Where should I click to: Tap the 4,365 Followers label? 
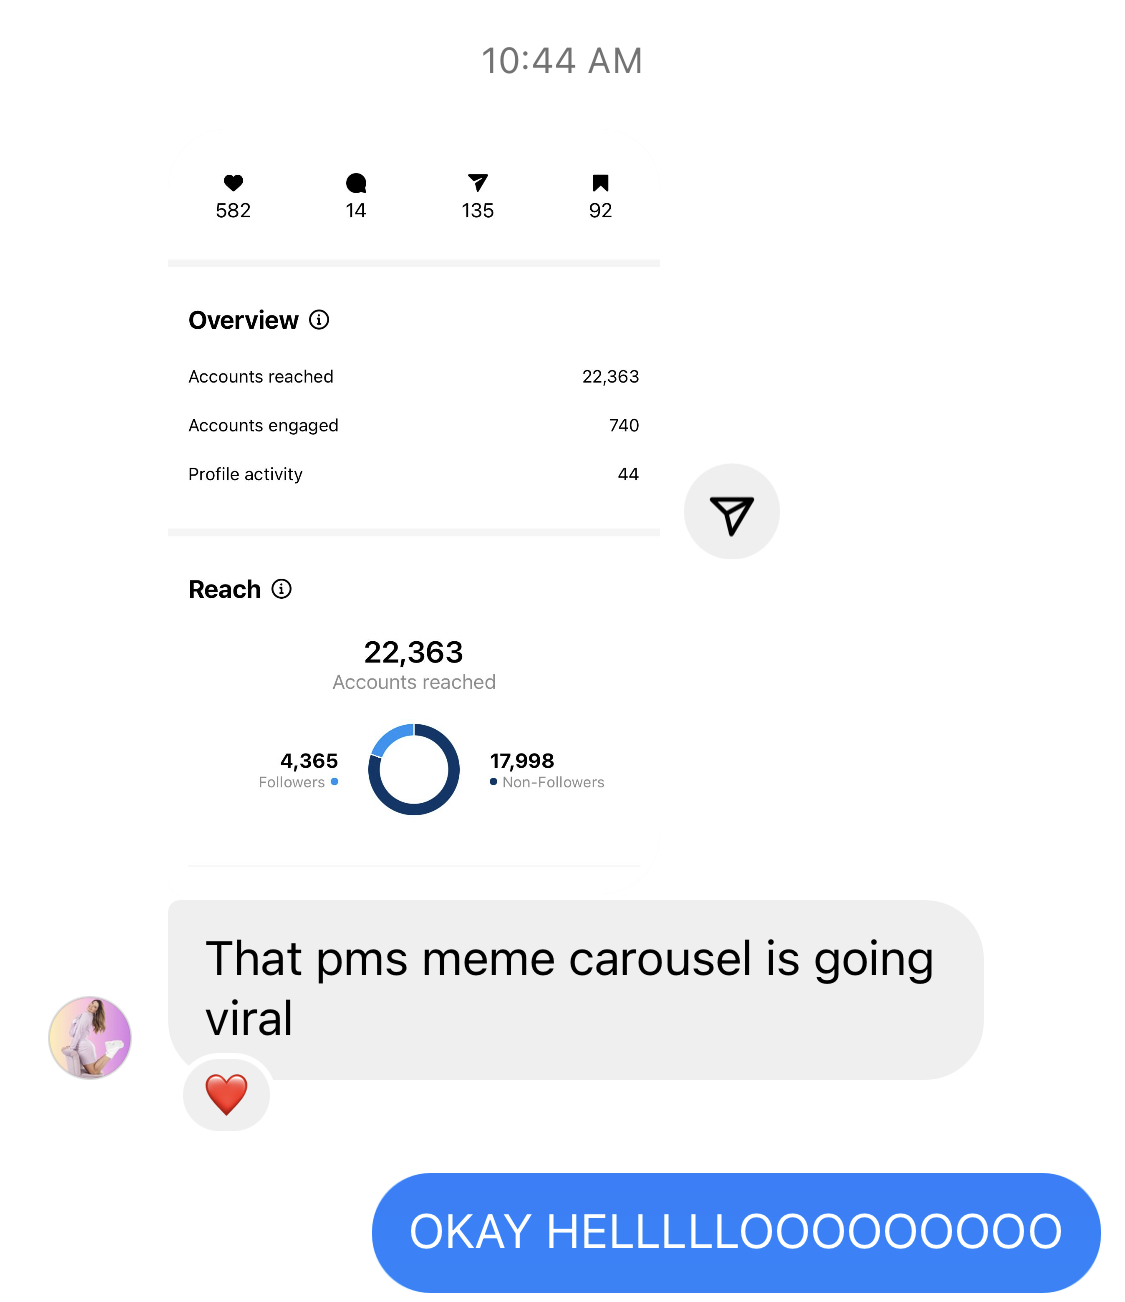(298, 770)
